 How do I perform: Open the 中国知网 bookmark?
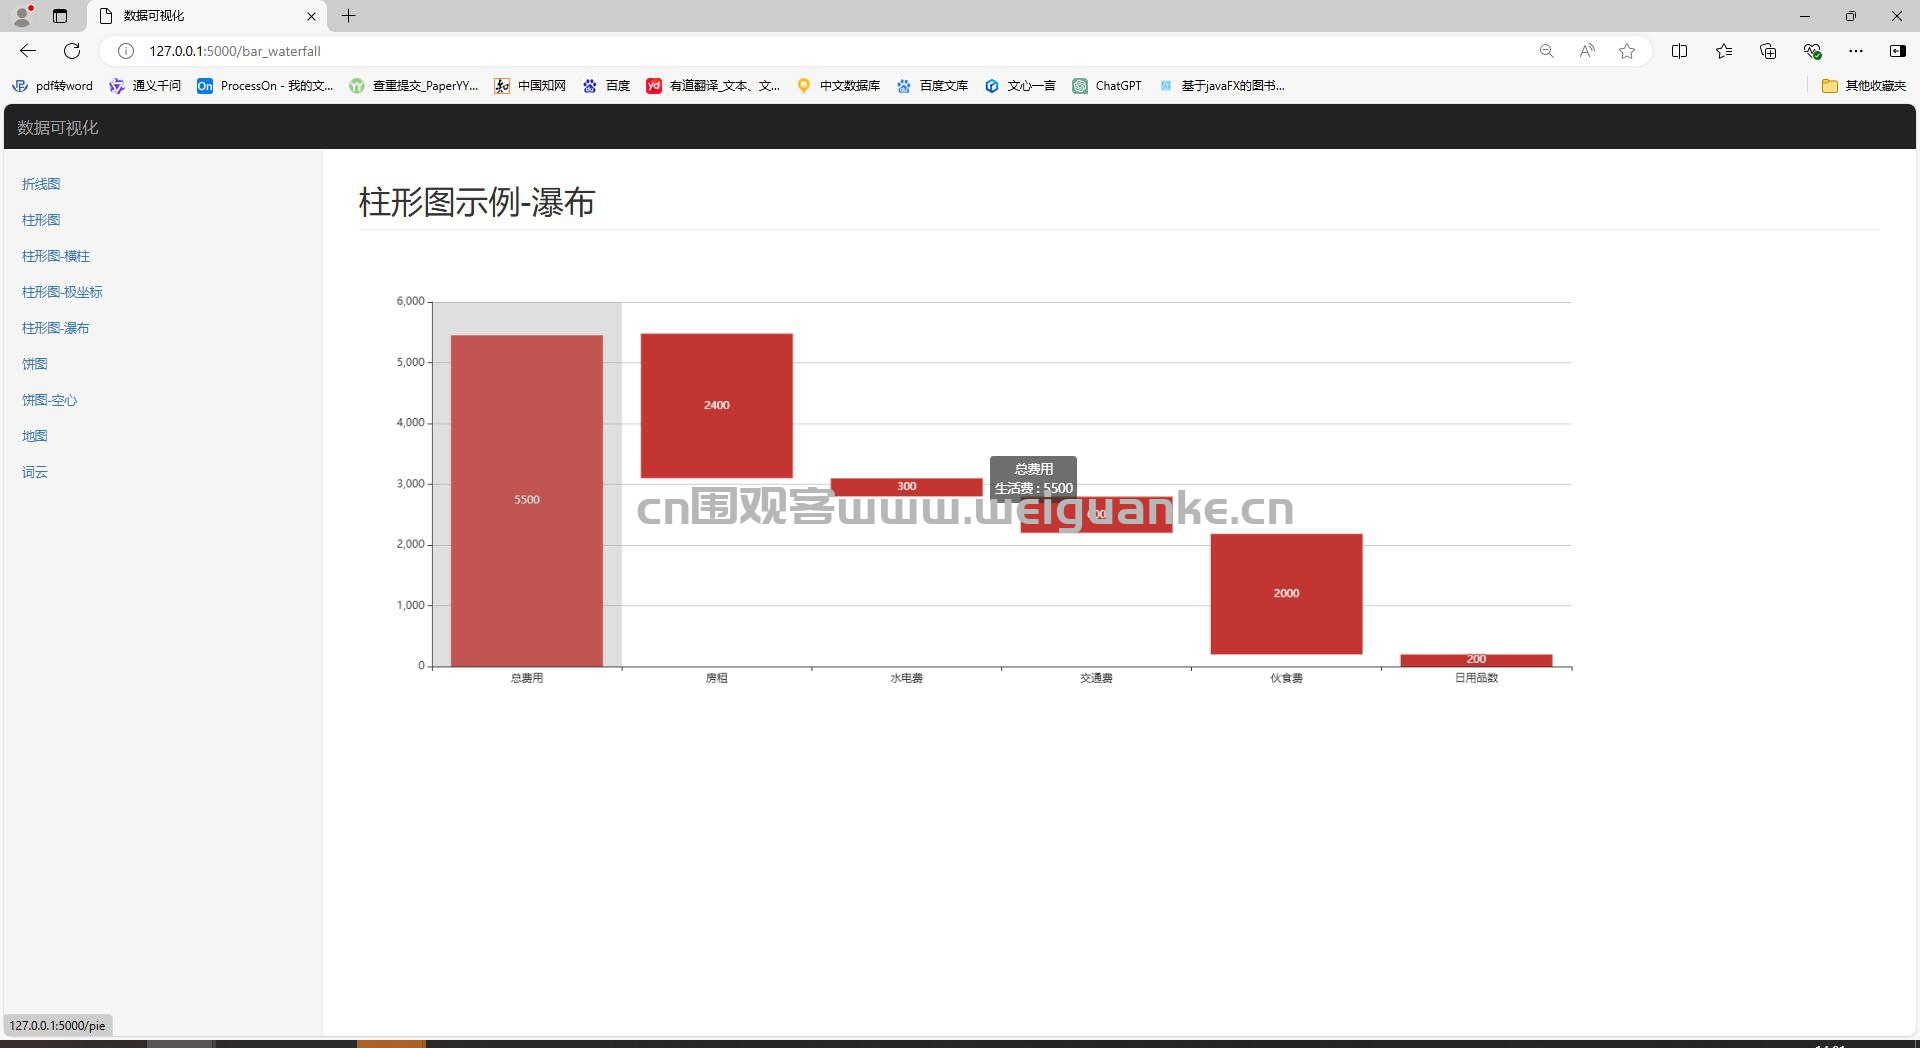pyautogui.click(x=530, y=86)
